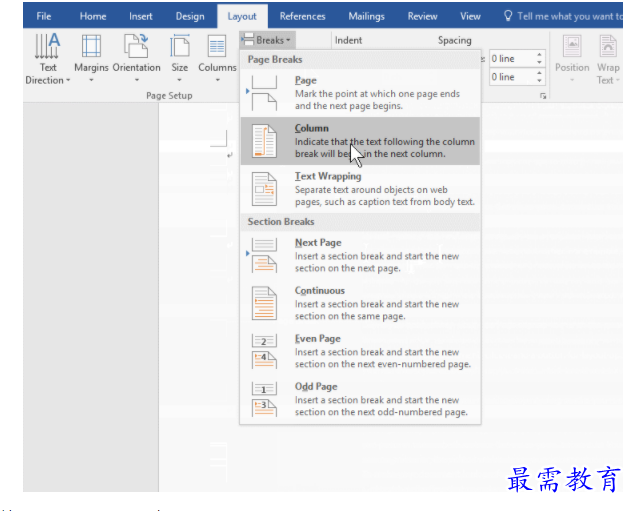Click the Column break icon
This screenshot has height=511, width=629.
click(264, 141)
